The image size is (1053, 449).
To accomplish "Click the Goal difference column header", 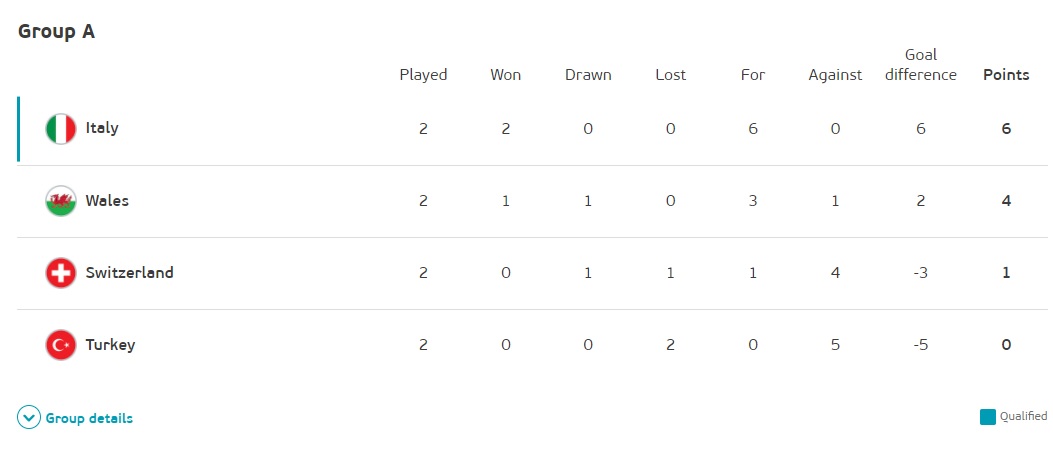I will coord(921,64).
